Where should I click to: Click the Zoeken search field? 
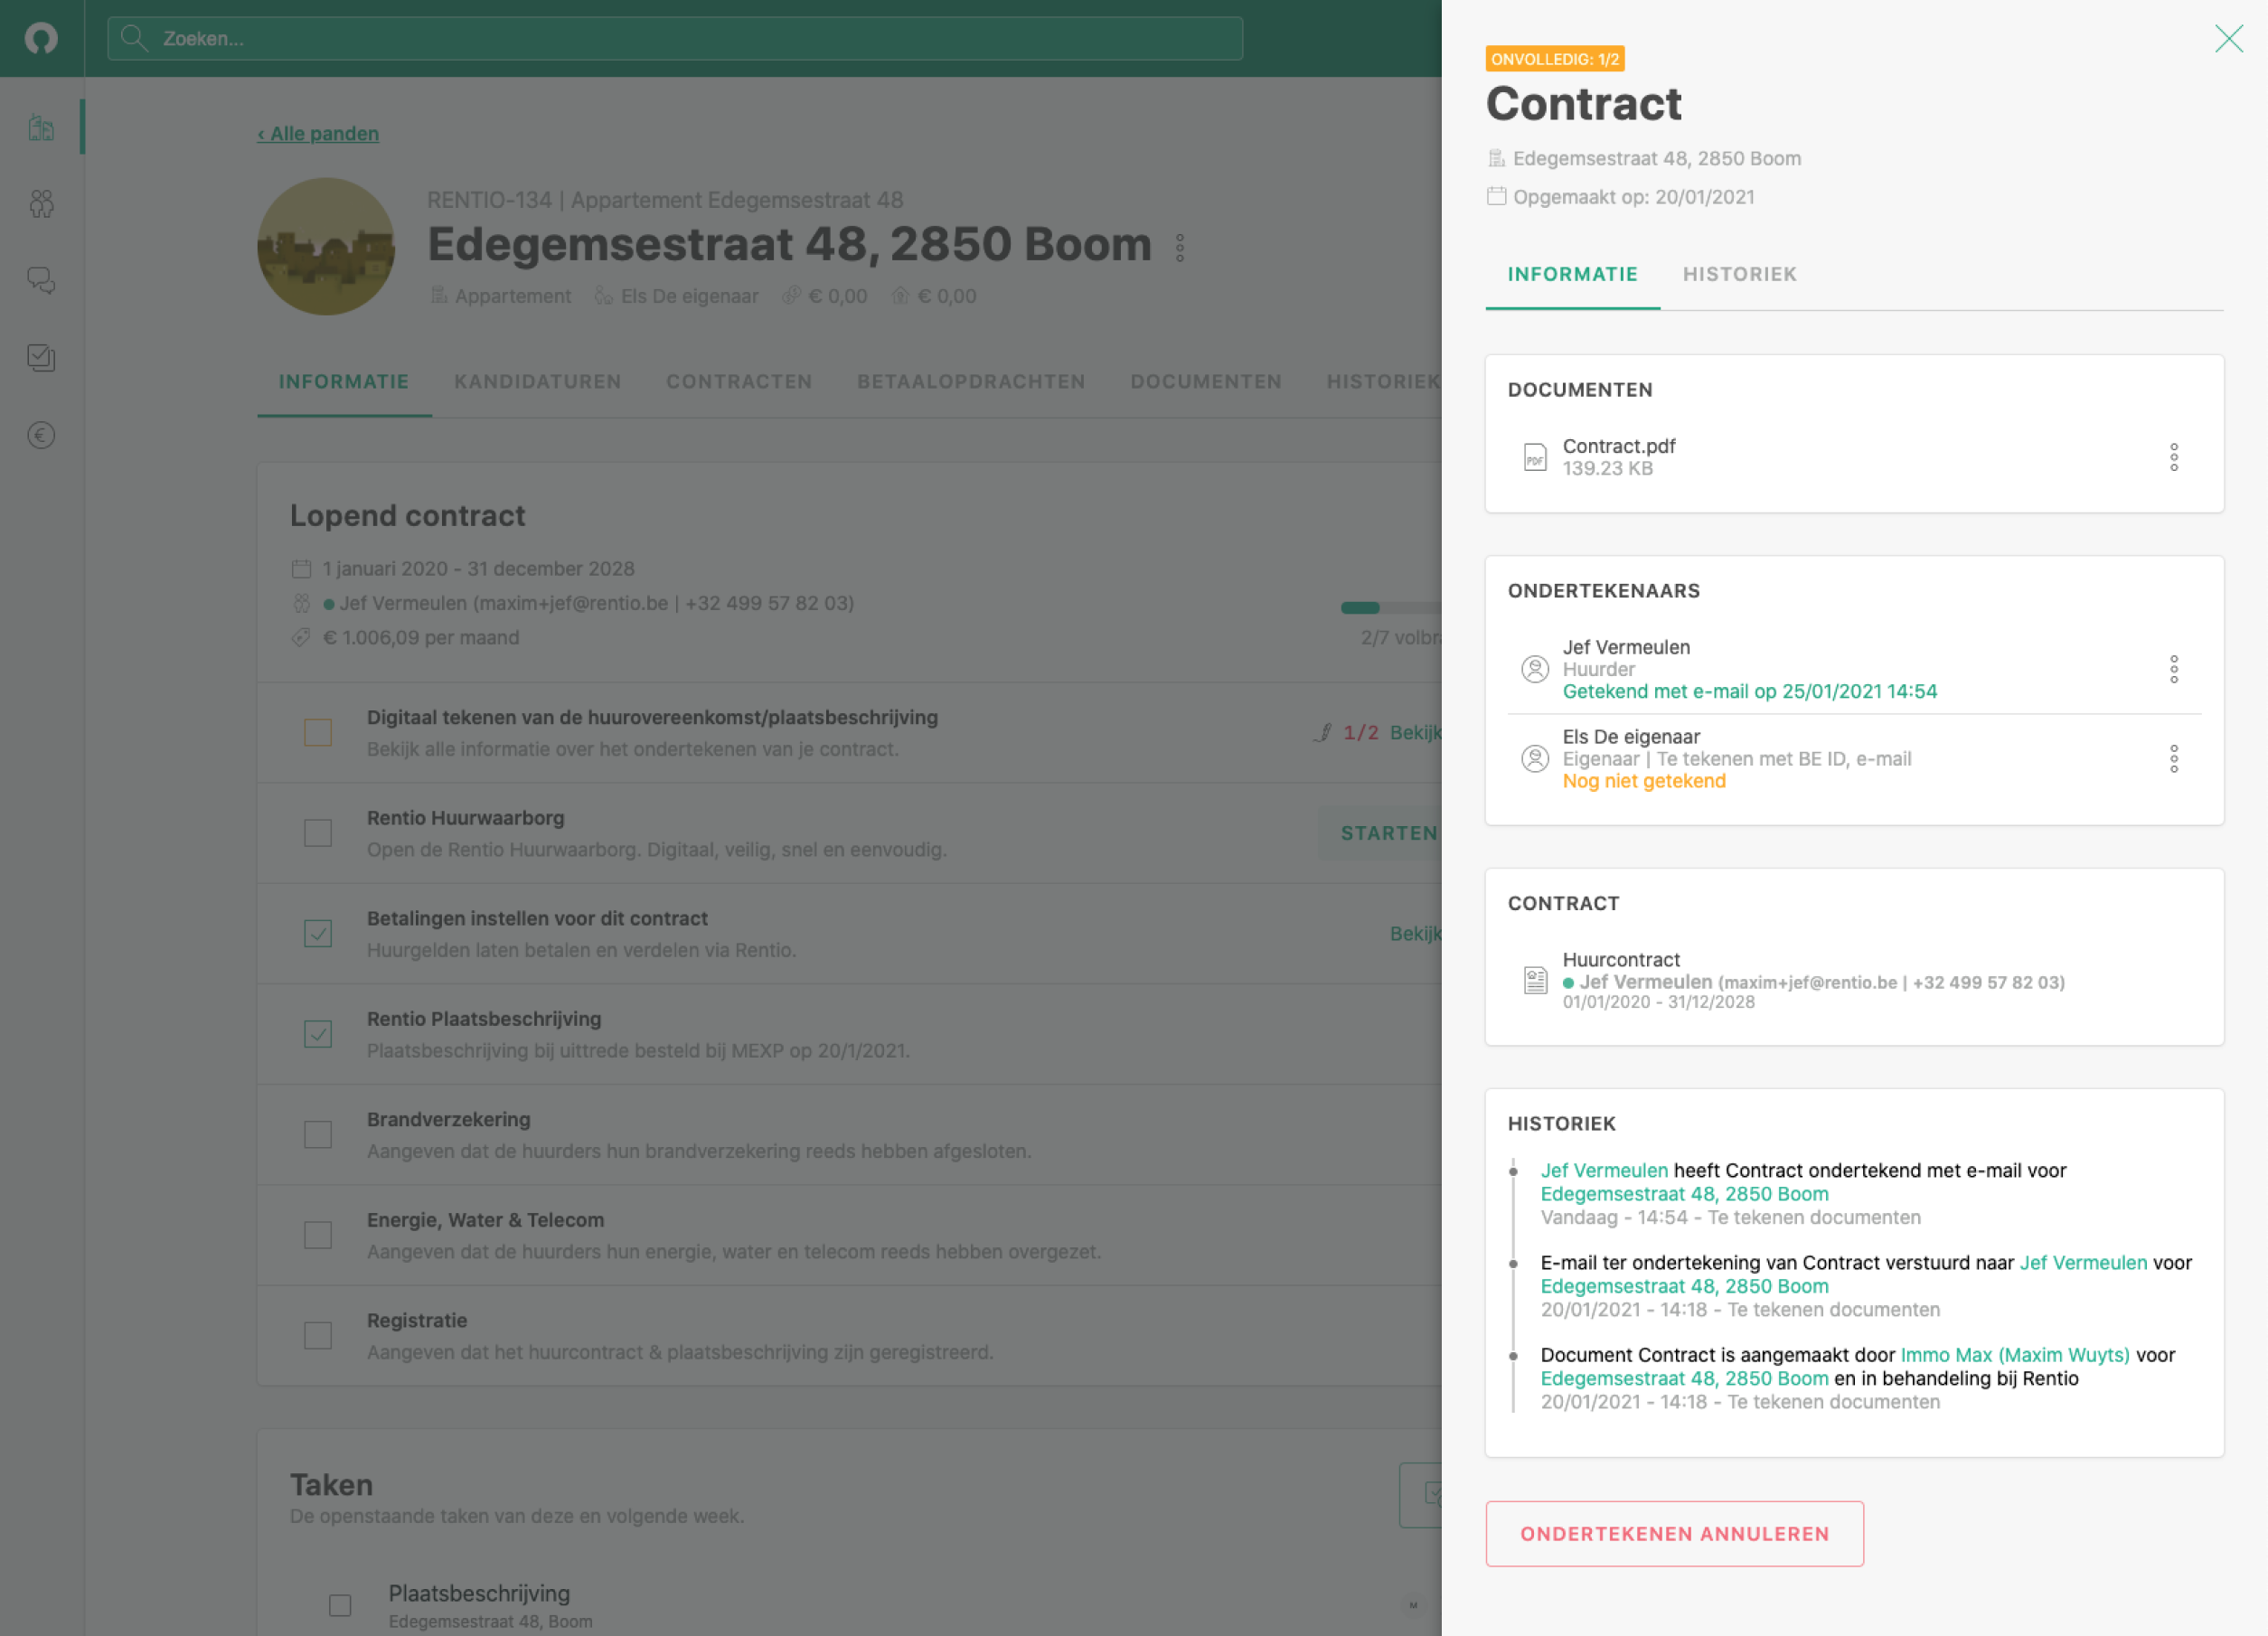coord(675,38)
